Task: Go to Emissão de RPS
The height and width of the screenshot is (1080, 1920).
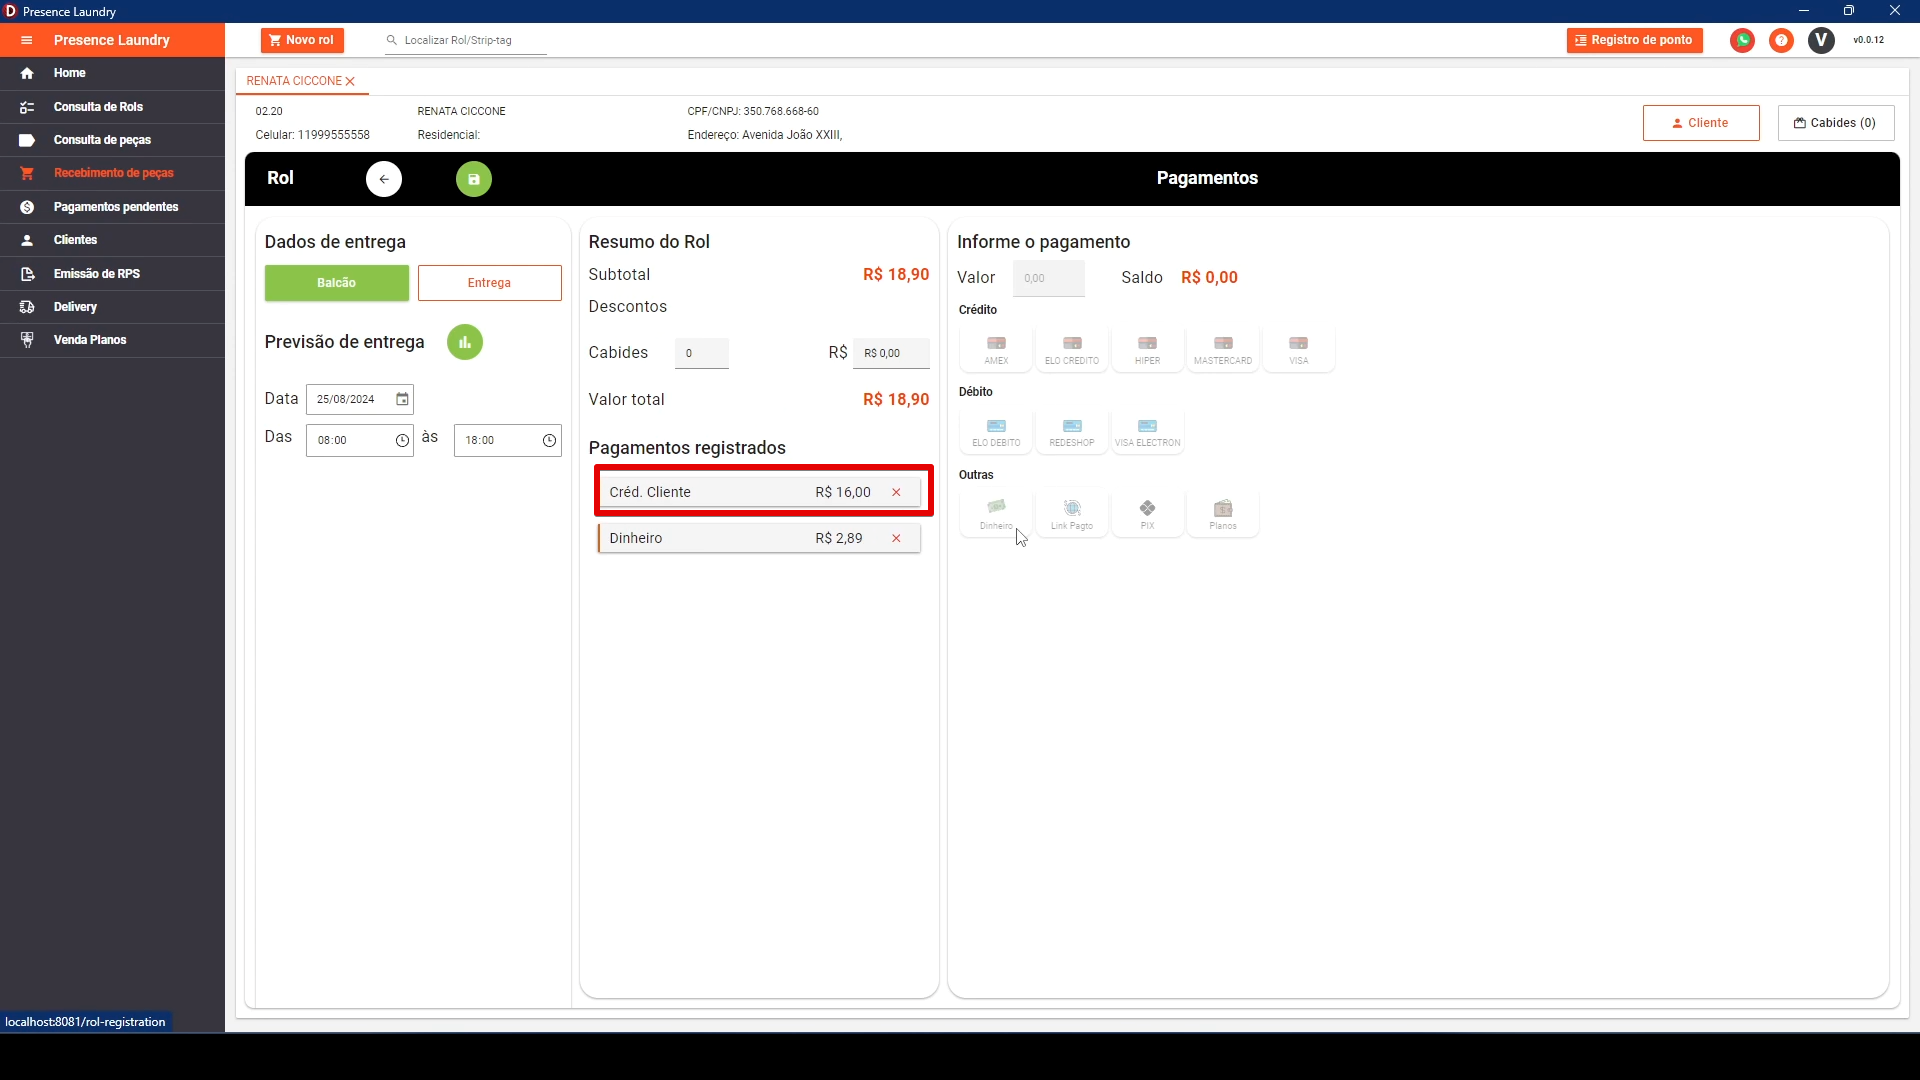Action: pyautogui.click(x=112, y=274)
